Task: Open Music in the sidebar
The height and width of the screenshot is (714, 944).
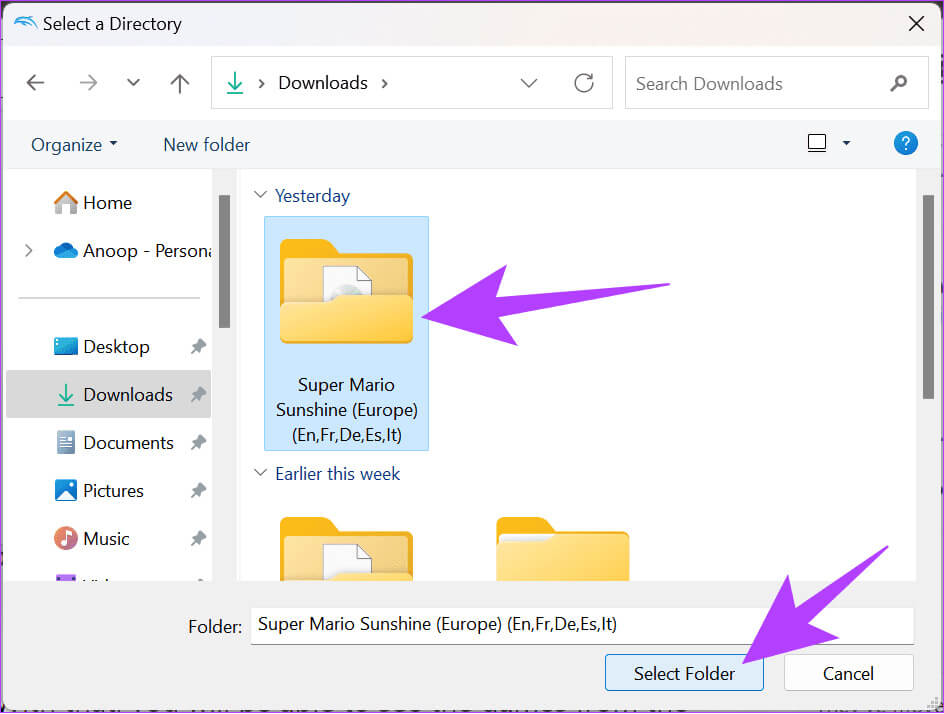Action: [x=92, y=538]
